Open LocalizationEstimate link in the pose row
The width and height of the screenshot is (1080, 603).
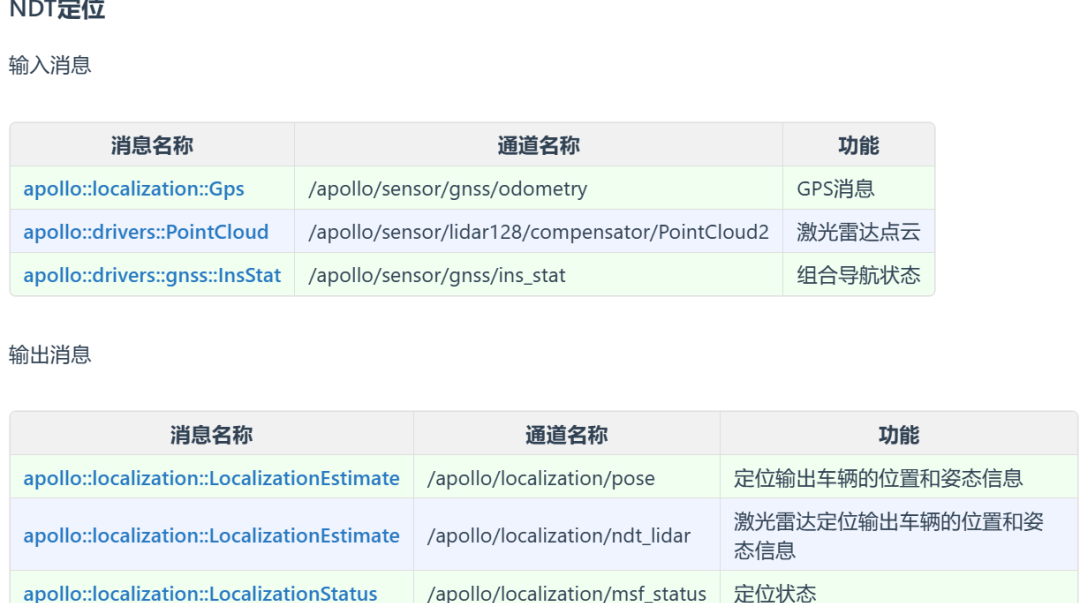211,478
